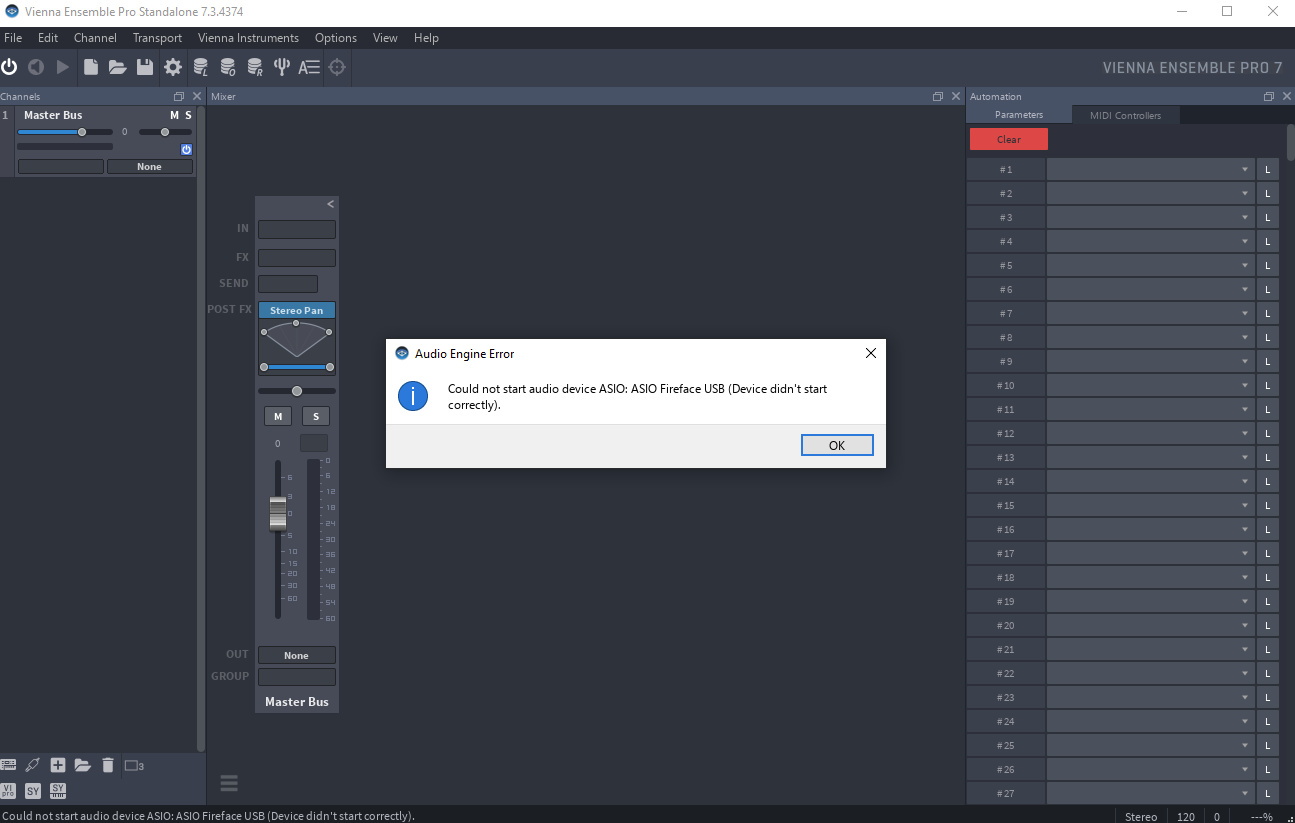Open the OUT None selector on mixer strip

pos(297,655)
